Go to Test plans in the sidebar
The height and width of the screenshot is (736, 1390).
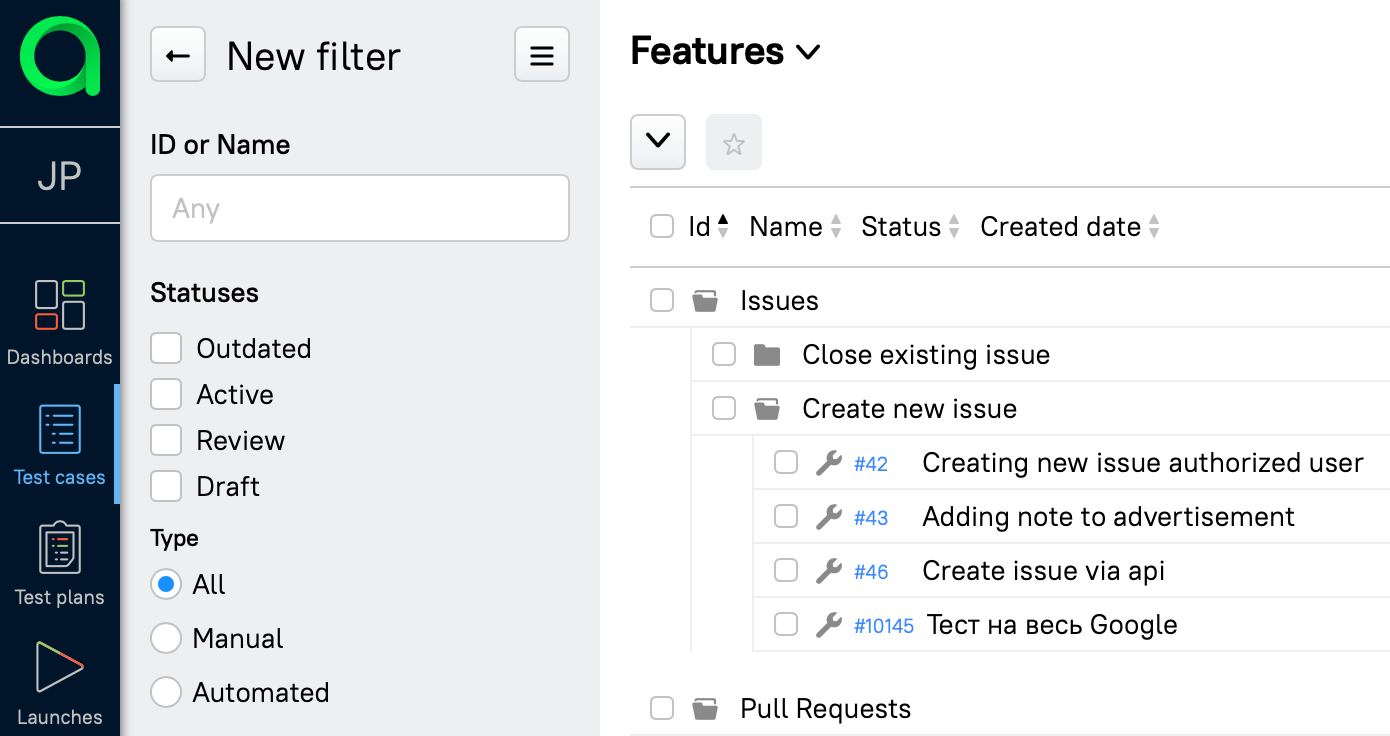tap(60, 564)
